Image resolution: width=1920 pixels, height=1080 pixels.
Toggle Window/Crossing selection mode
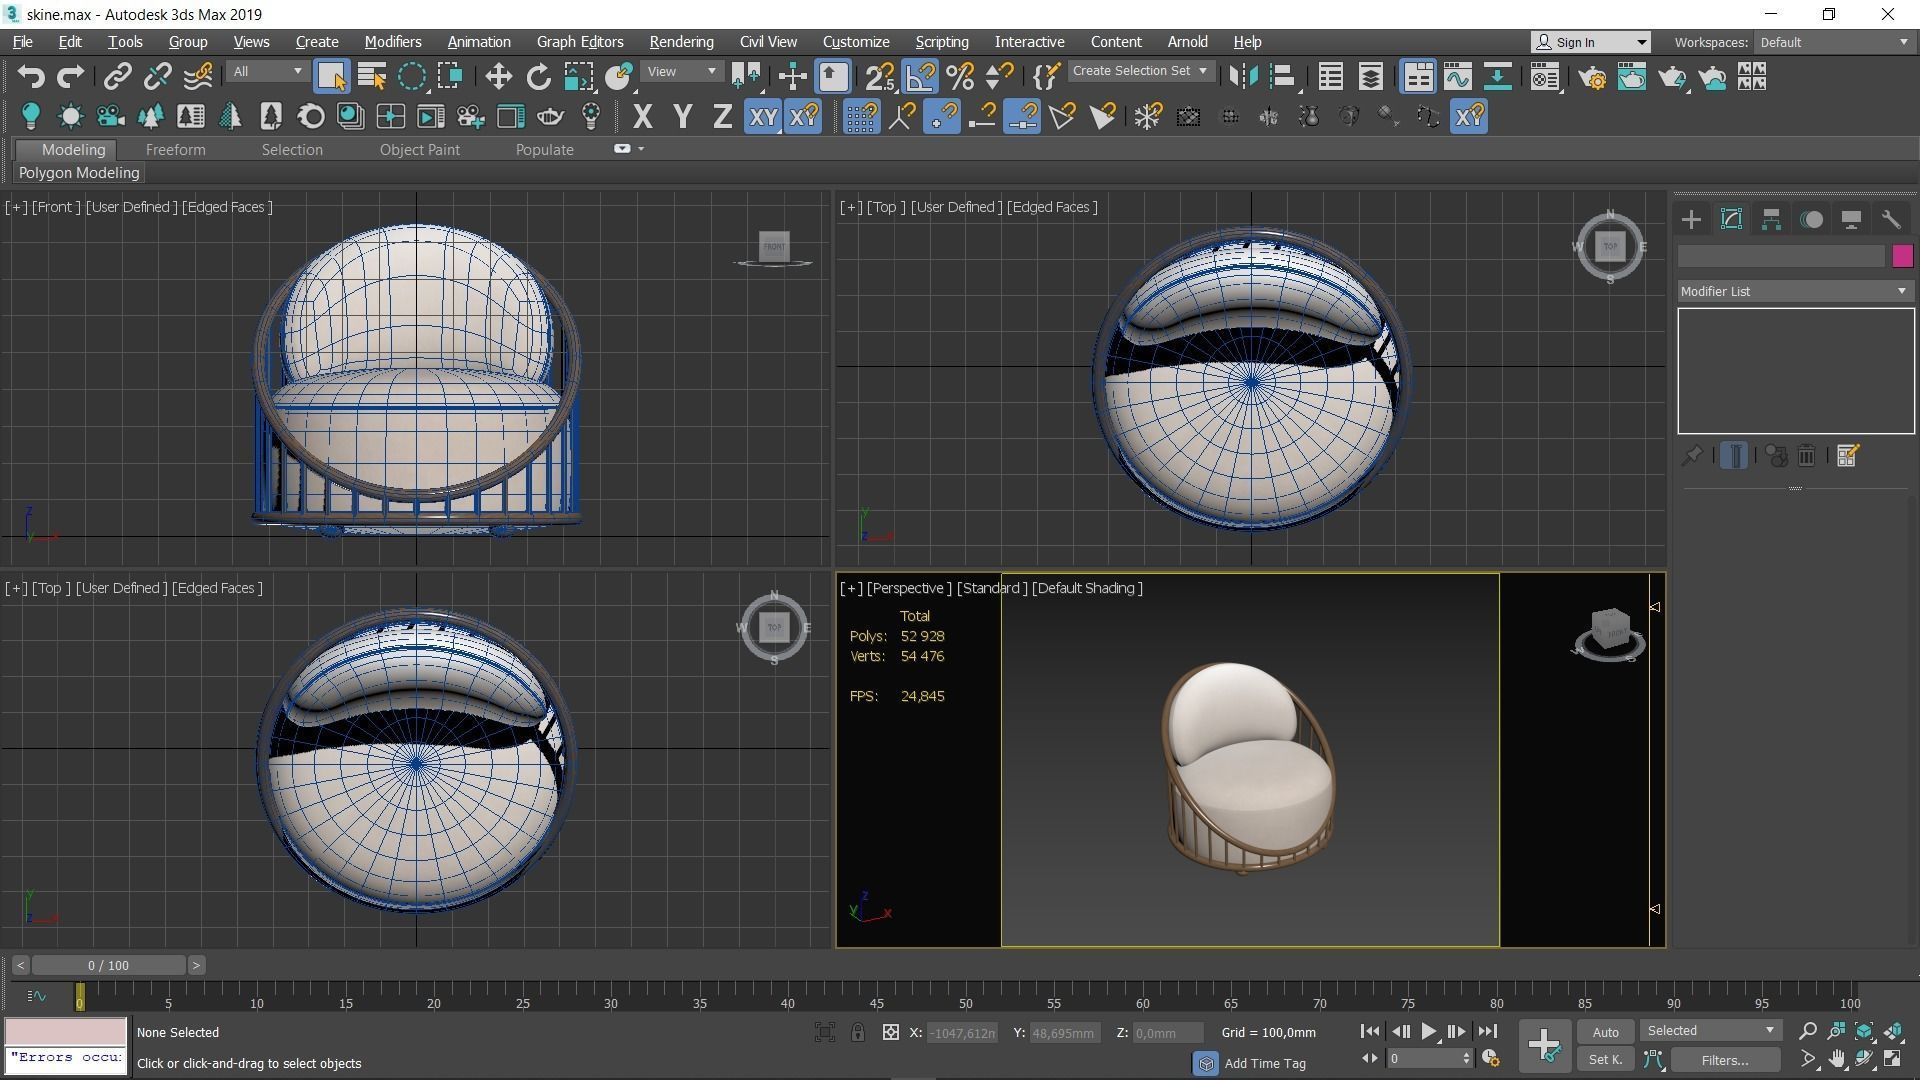450,77
